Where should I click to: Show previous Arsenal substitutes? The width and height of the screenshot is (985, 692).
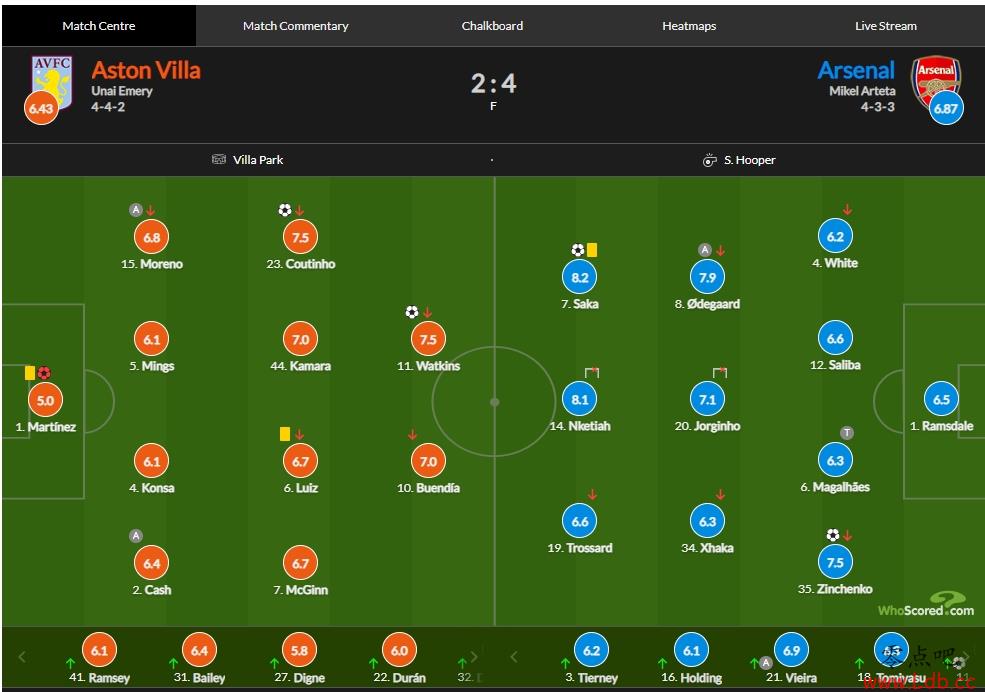pyautogui.click(x=514, y=657)
